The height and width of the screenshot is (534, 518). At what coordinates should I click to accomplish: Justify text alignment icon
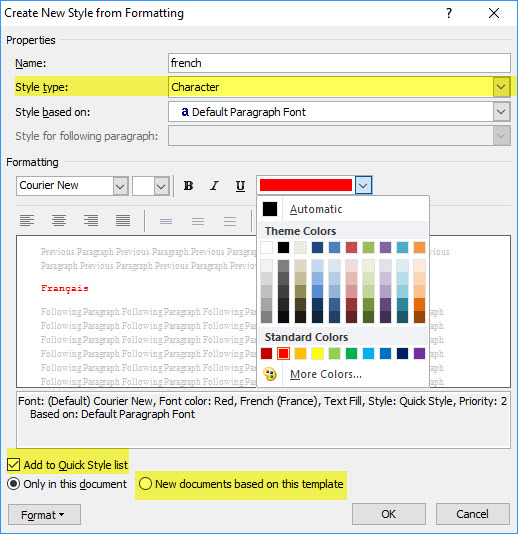point(123,221)
